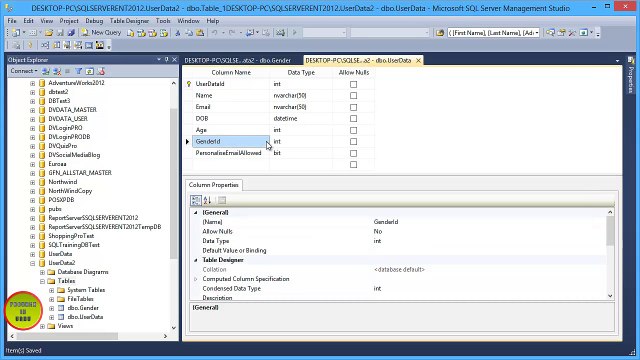
Task: Click the Default Value or Binding property
Action: tap(234, 251)
